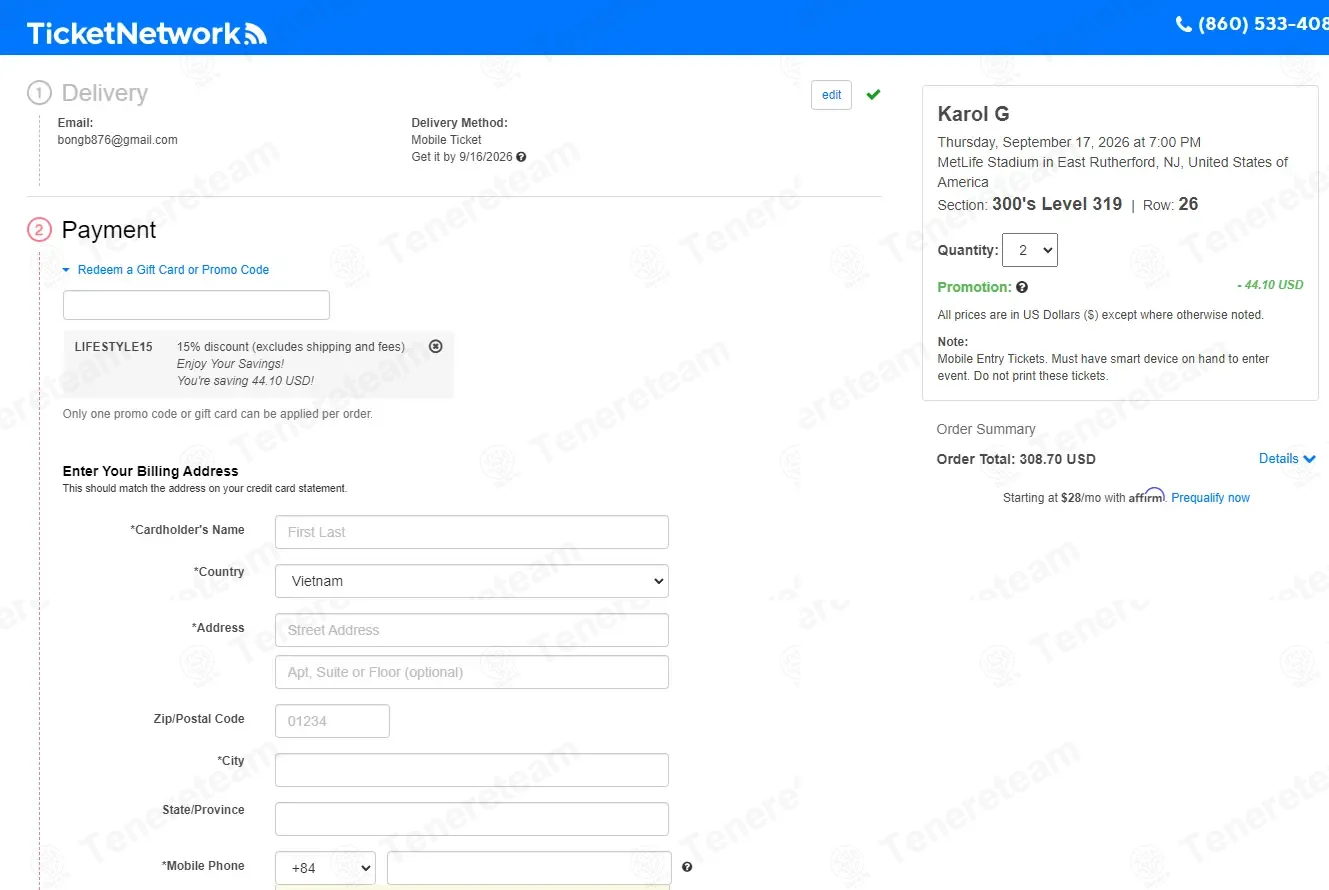Click the Cardholder's Name field
This screenshot has width=1329, height=890.
pos(472,532)
